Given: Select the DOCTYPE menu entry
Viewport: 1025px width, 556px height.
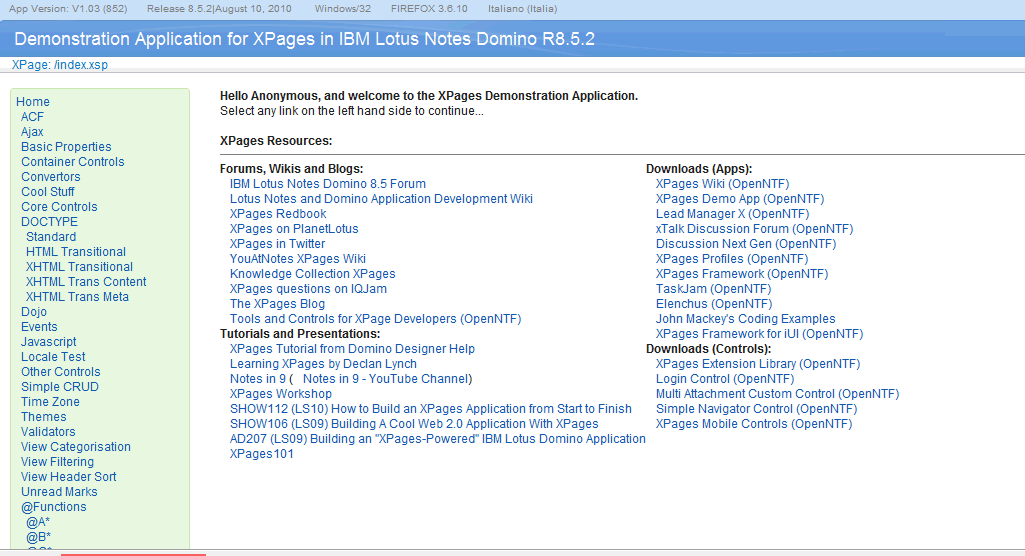Looking at the screenshot, I should pyautogui.click(x=49, y=222).
